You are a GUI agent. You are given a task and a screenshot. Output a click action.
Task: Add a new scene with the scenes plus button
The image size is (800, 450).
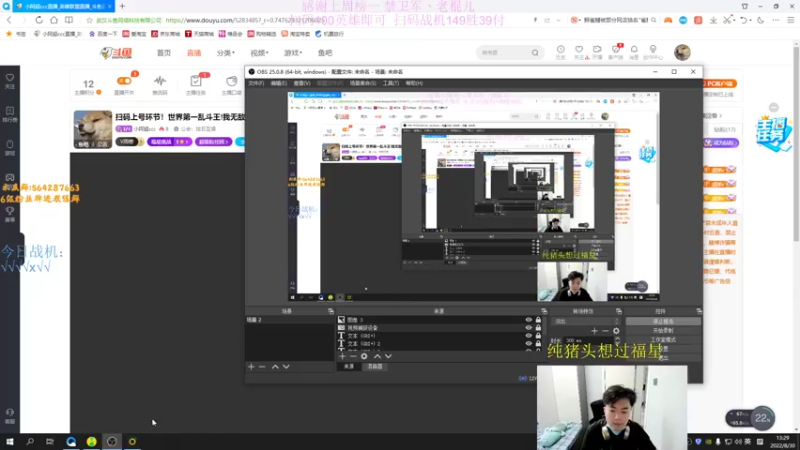251,367
